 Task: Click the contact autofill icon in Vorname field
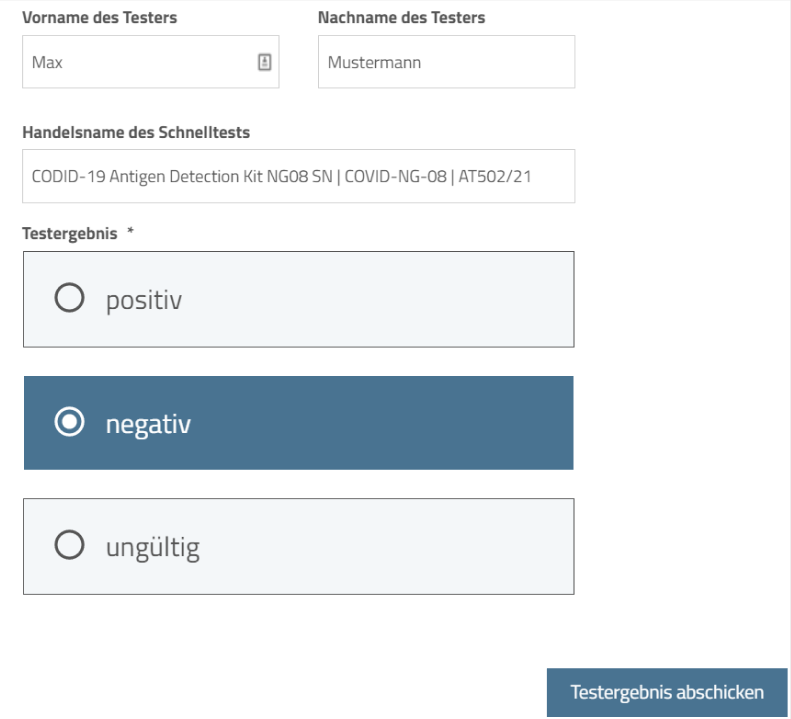[265, 62]
